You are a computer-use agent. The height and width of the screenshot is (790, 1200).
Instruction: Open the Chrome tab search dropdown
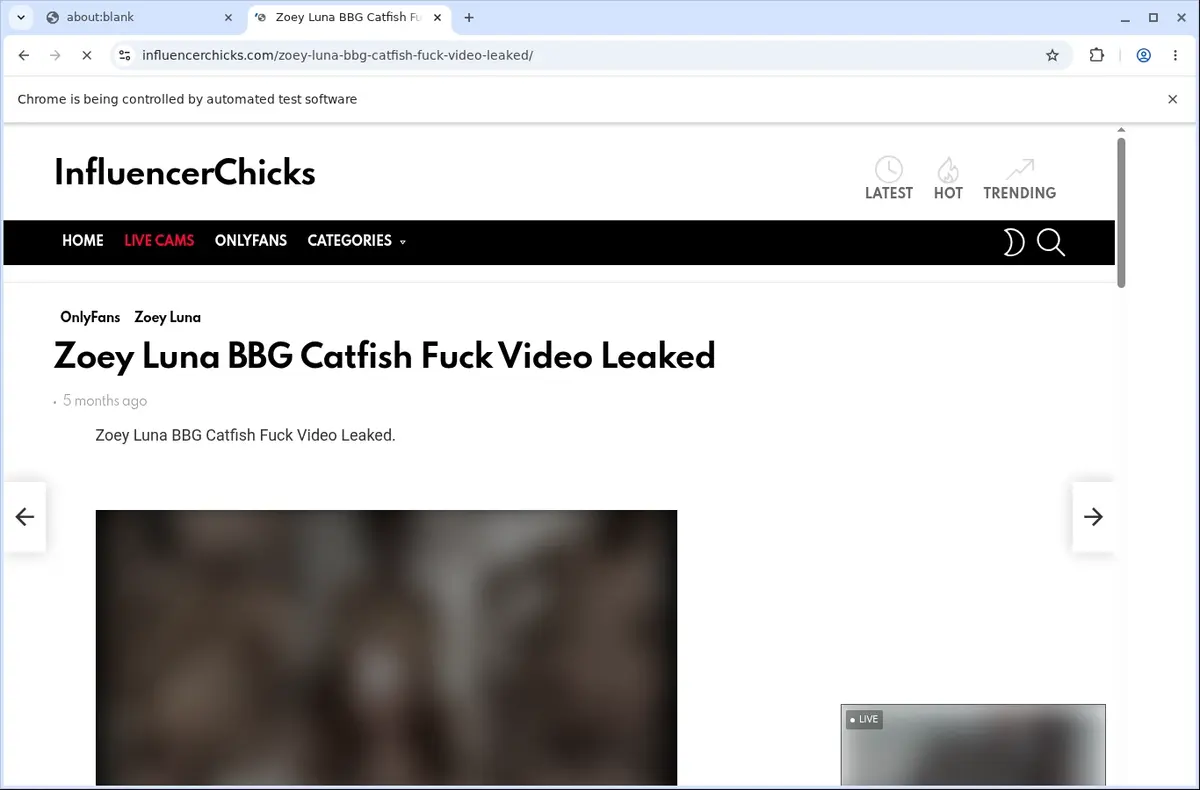tap(21, 17)
